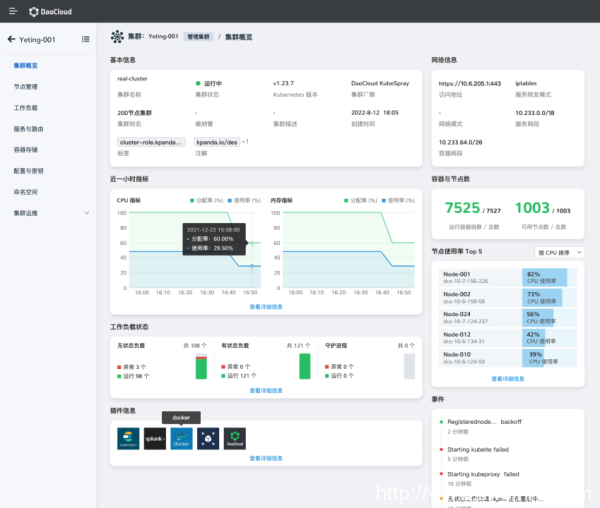The width and height of the screenshot is (600, 508).
Task: Go back using the arrow beside Yeting-001
Action: (x=11, y=39)
